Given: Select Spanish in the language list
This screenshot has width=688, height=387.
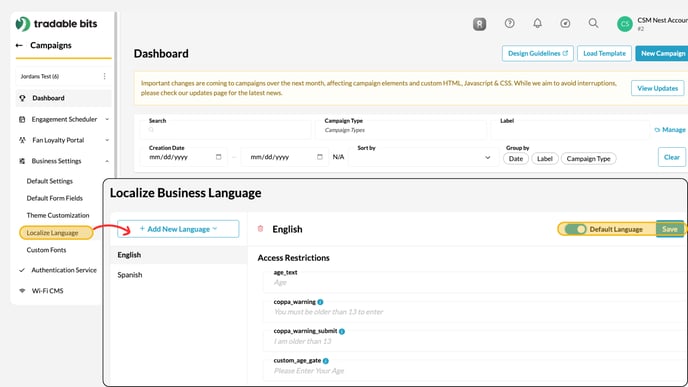Looking at the screenshot, I should click(179, 275).
